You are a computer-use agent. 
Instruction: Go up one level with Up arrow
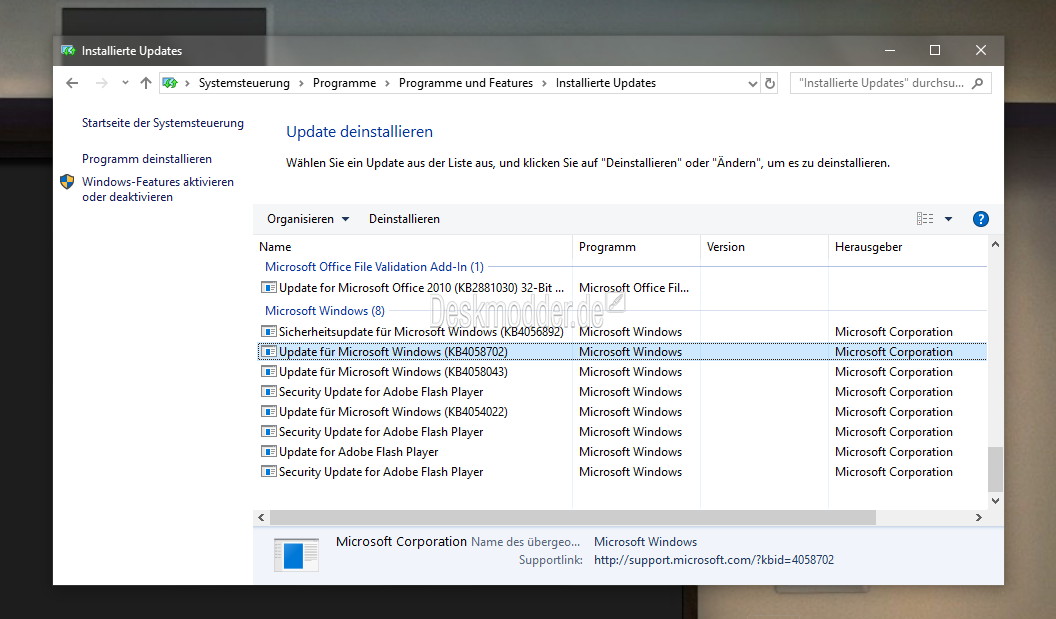click(145, 83)
